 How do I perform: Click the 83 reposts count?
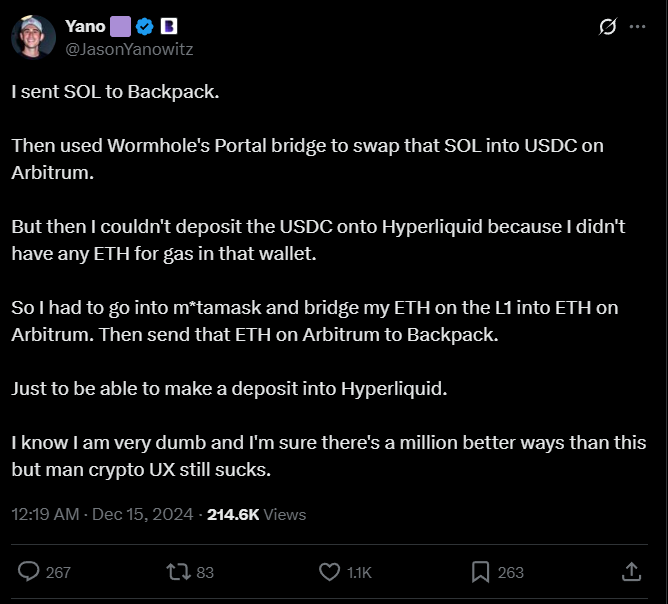[205, 573]
